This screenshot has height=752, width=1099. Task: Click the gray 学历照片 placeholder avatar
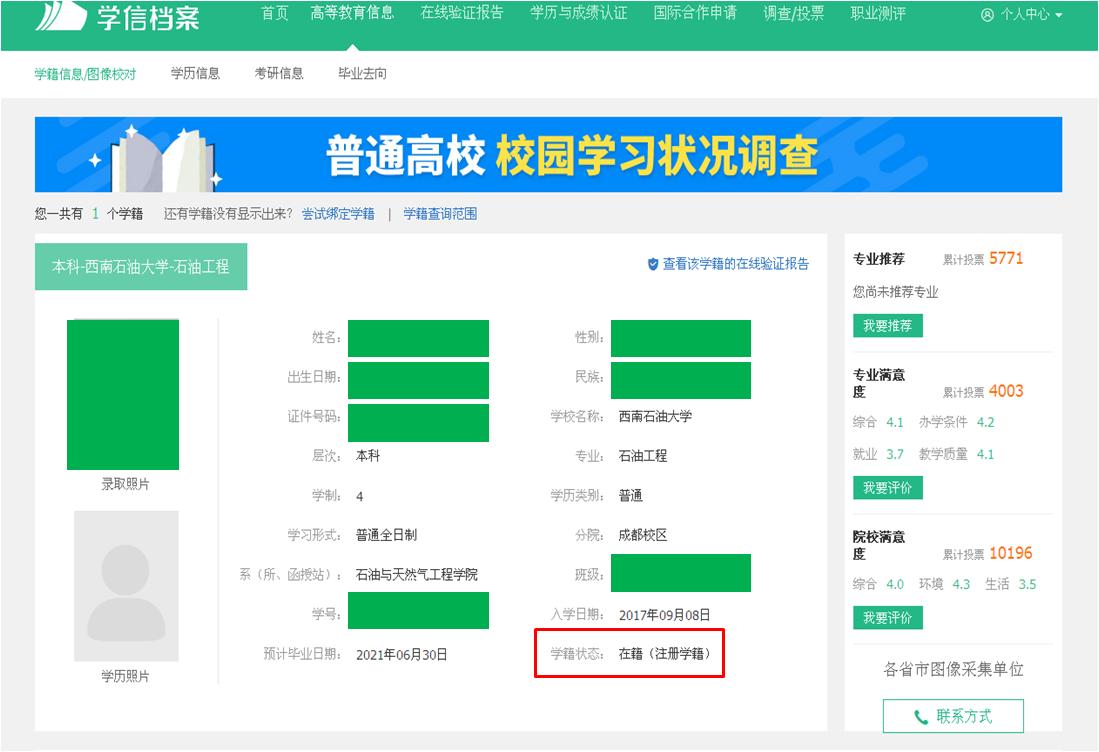pyautogui.click(x=126, y=585)
